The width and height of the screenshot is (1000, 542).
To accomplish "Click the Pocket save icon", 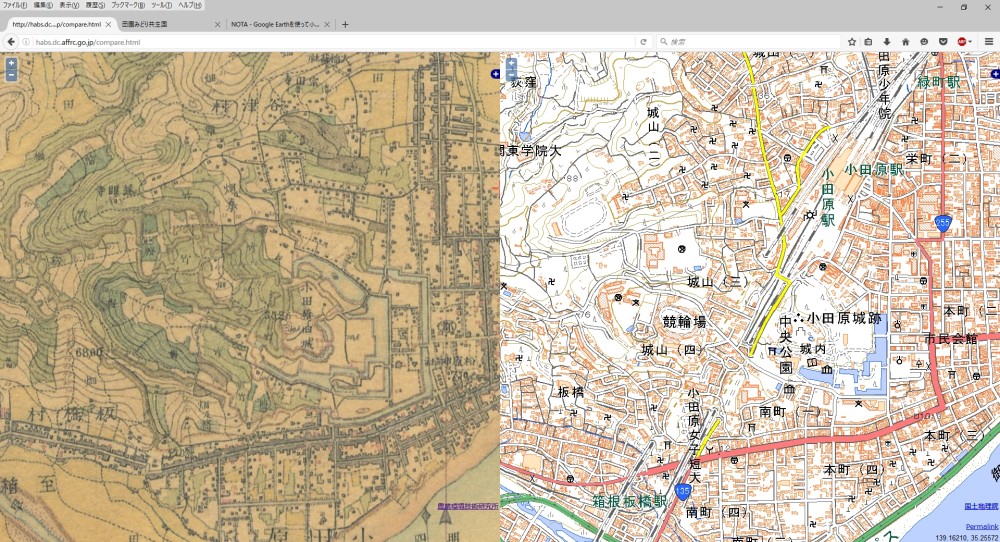I will point(942,42).
